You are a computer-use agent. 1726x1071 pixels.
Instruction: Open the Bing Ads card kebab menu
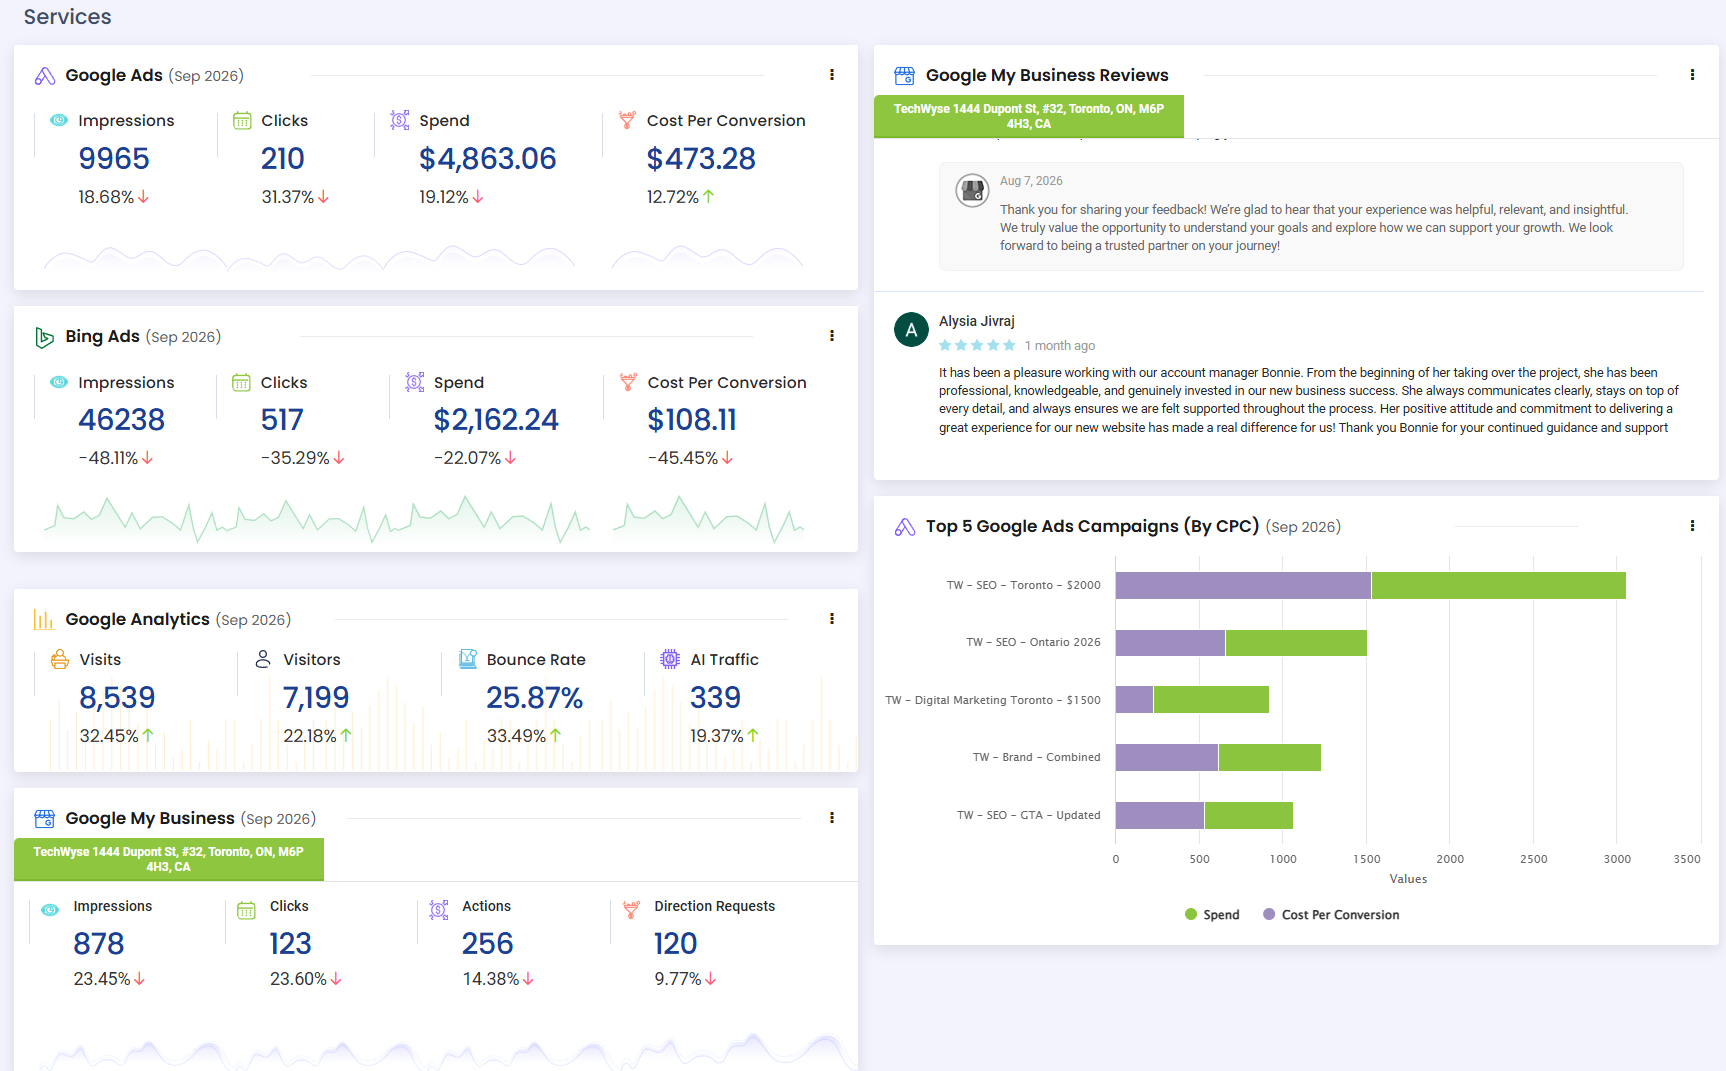click(x=832, y=336)
